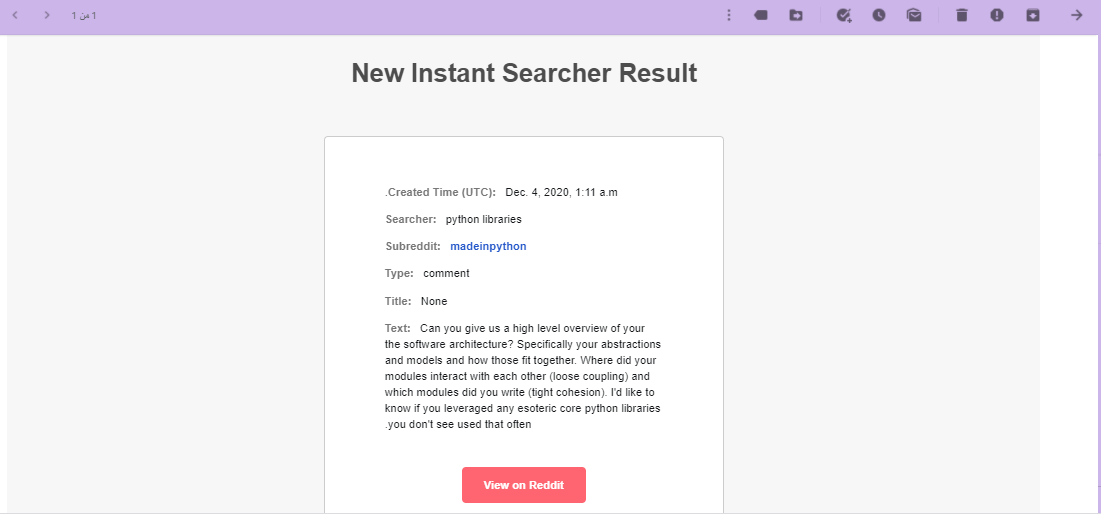Click the comment text paragraph

pos(522,376)
